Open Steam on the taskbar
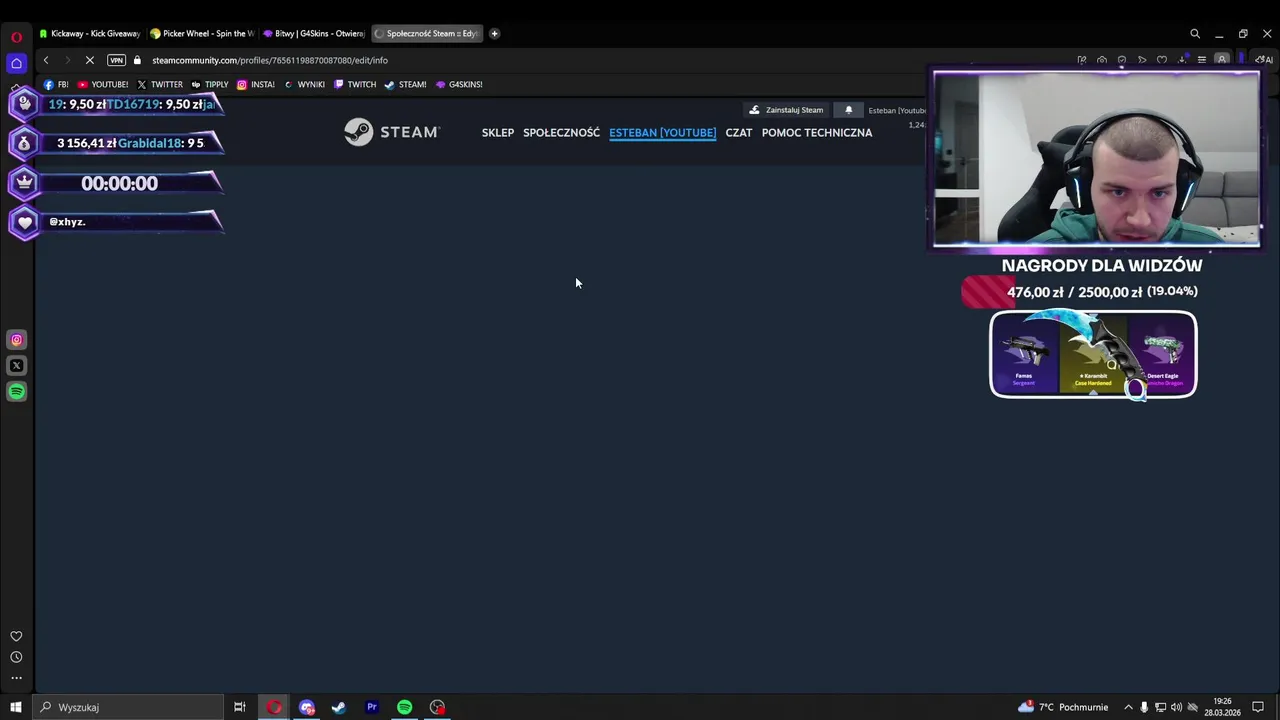 click(x=339, y=707)
